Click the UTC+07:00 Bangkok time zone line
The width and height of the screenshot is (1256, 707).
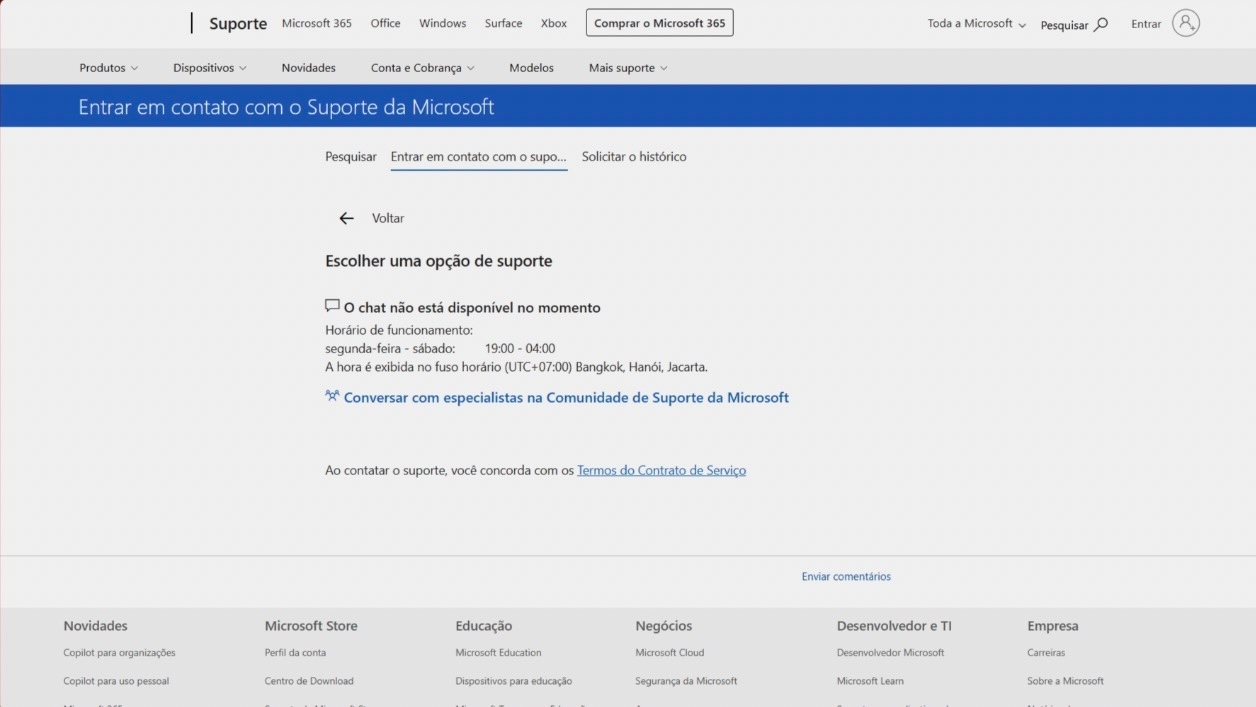click(x=516, y=367)
